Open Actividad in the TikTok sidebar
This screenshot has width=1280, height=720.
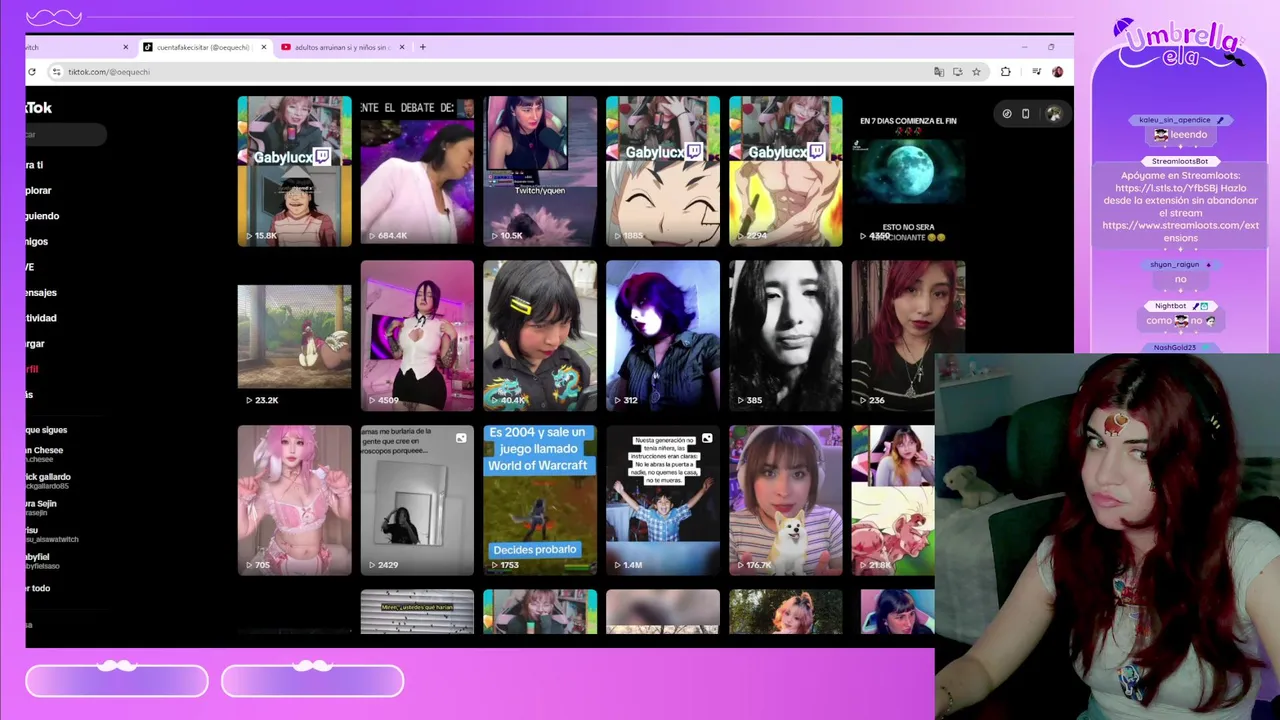pos(41,318)
